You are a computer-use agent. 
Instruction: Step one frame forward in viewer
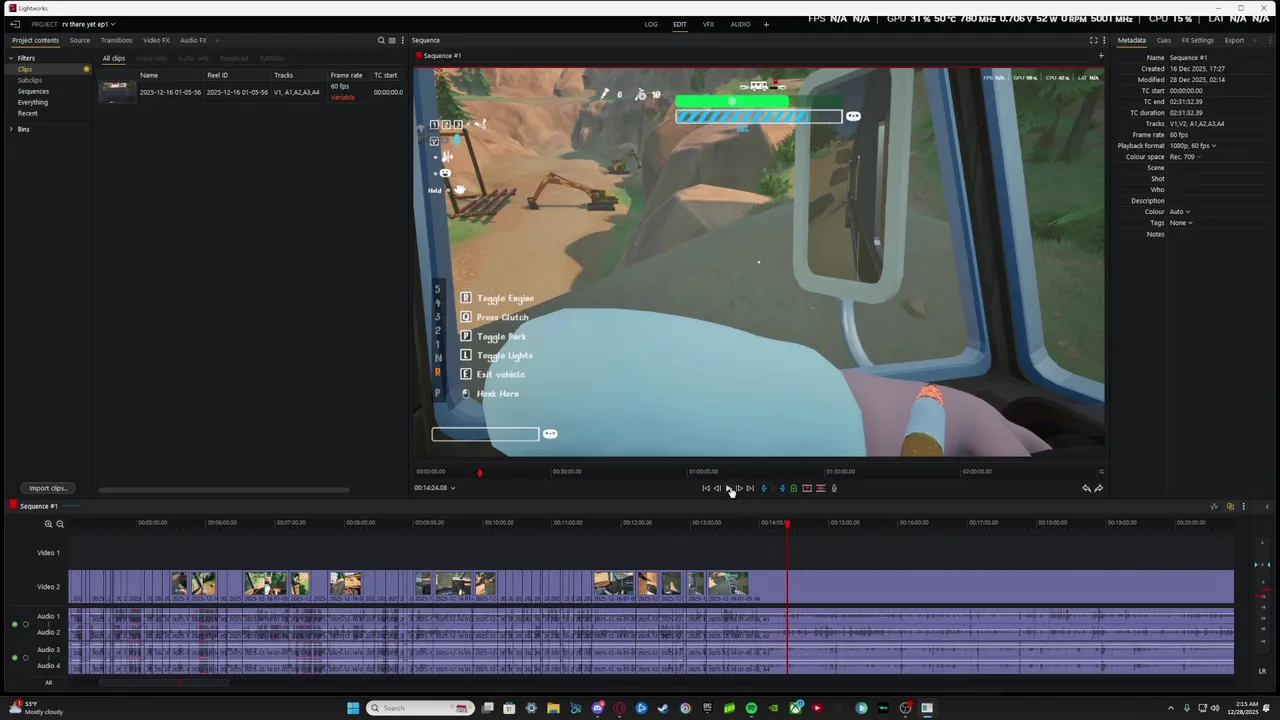click(x=739, y=488)
